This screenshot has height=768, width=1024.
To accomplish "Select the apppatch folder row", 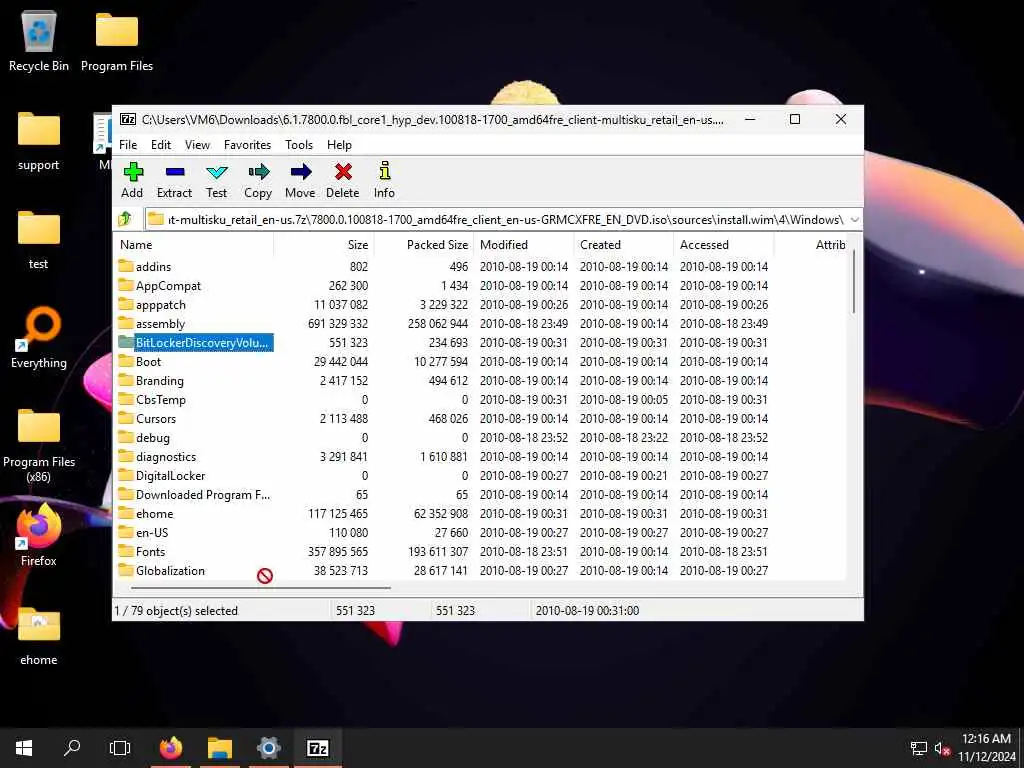I will [x=481, y=304].
